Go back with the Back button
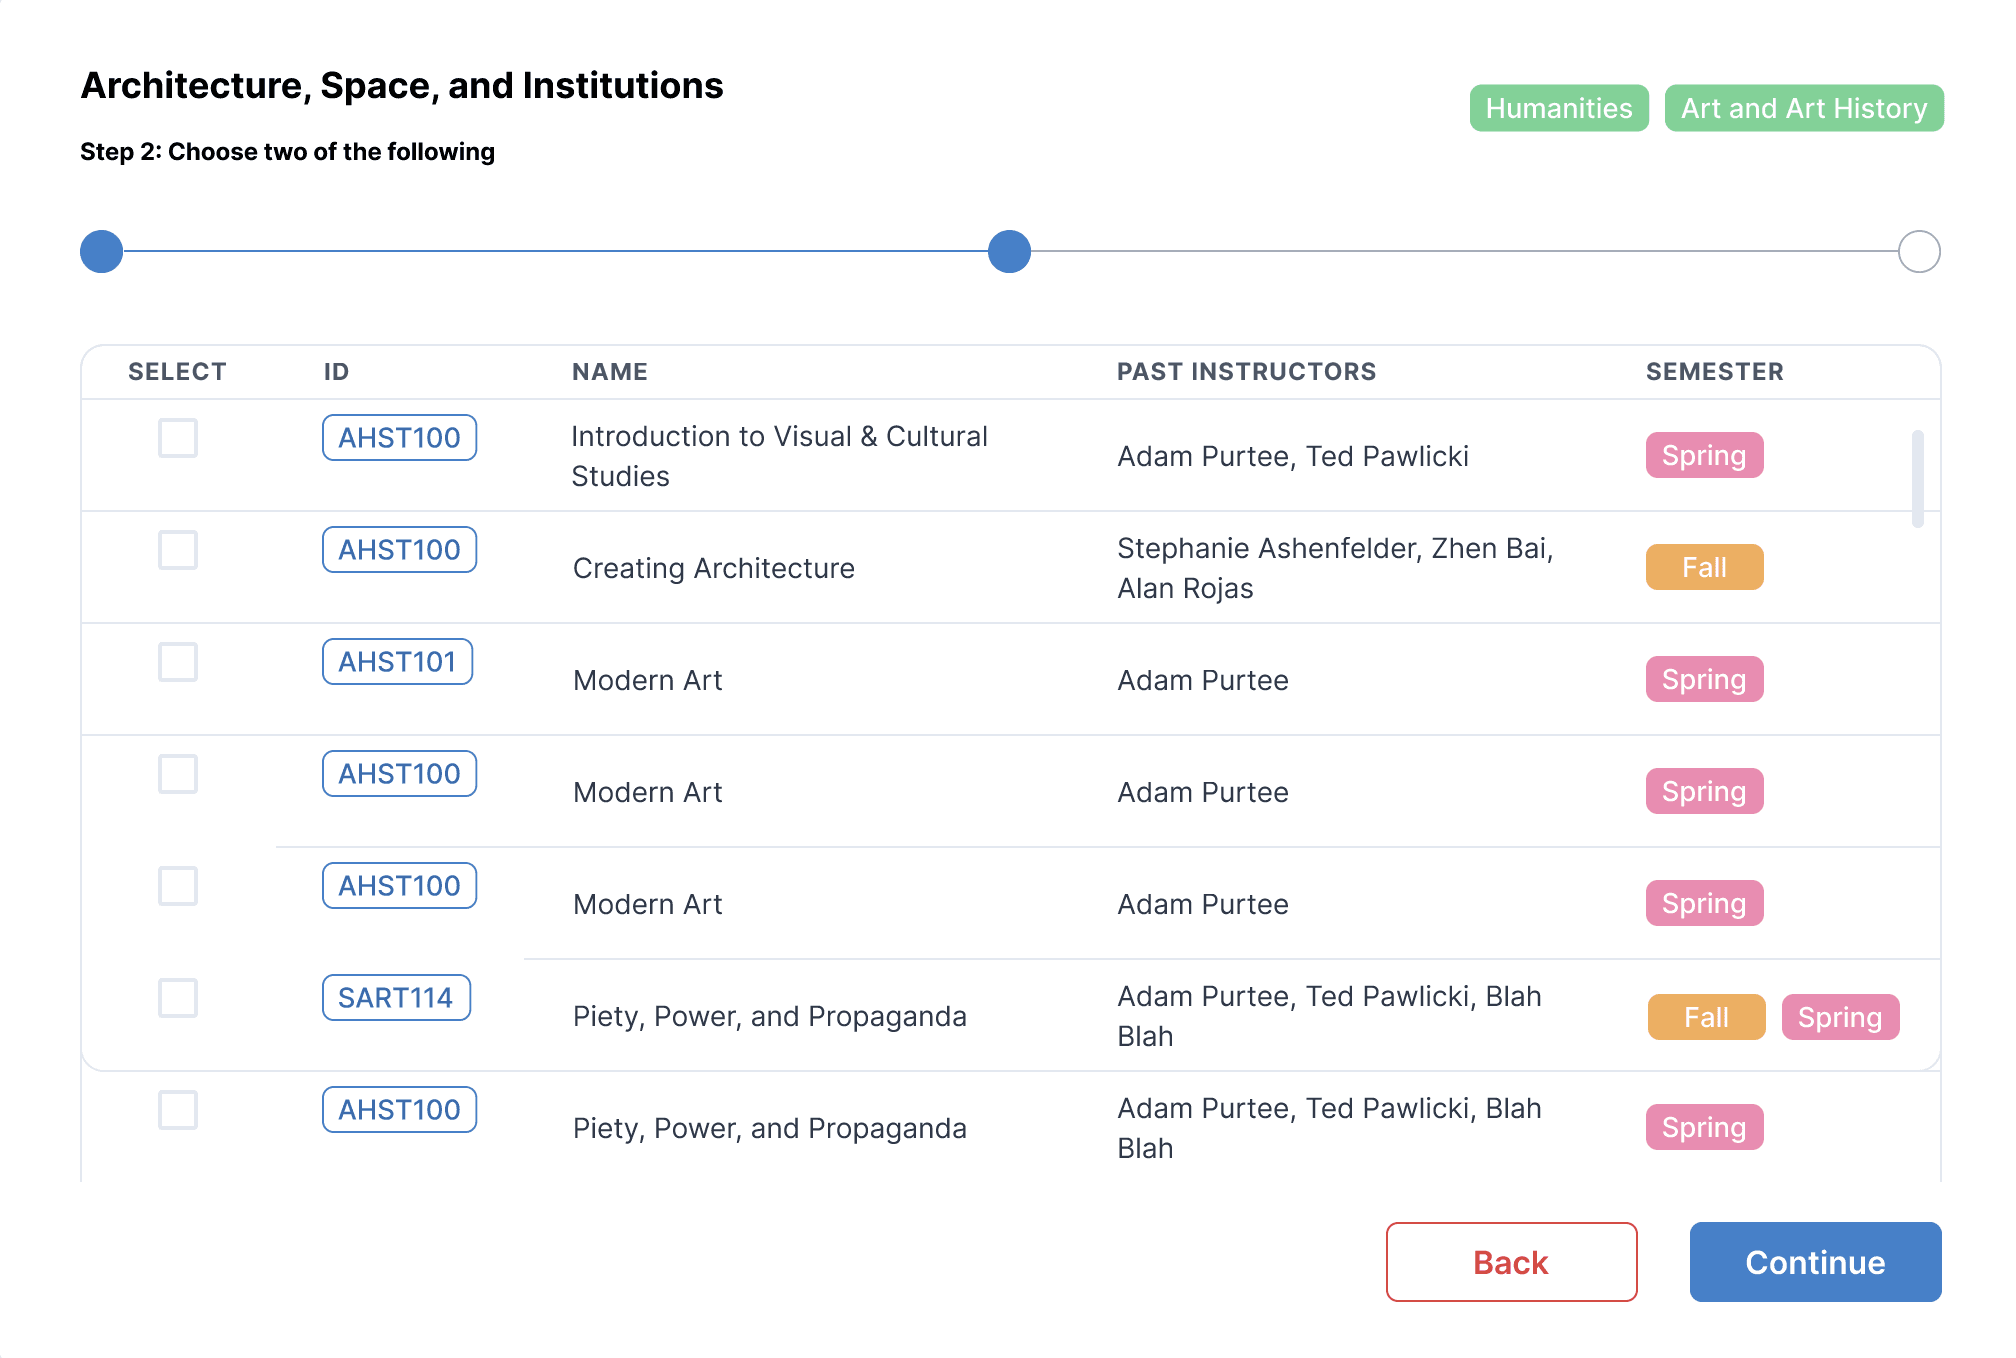The width and height of the screenshot is (2016, 1358). pyautogui.click(x=1511, y=1262)
